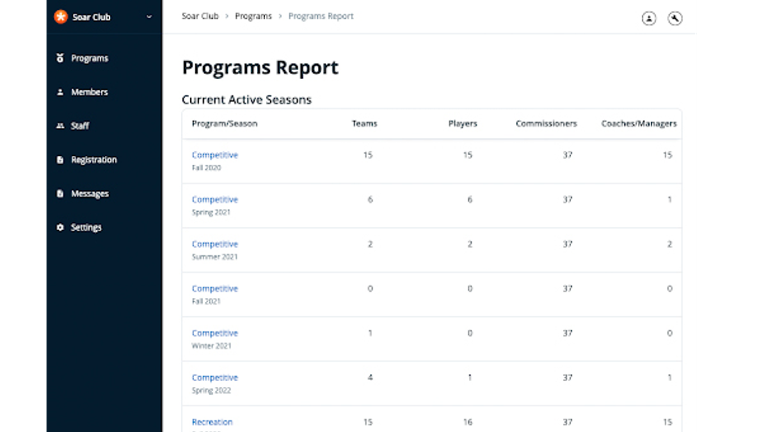
Task: Expand the Soar Club organization dropdown chevron
Action: pos(149,17)
